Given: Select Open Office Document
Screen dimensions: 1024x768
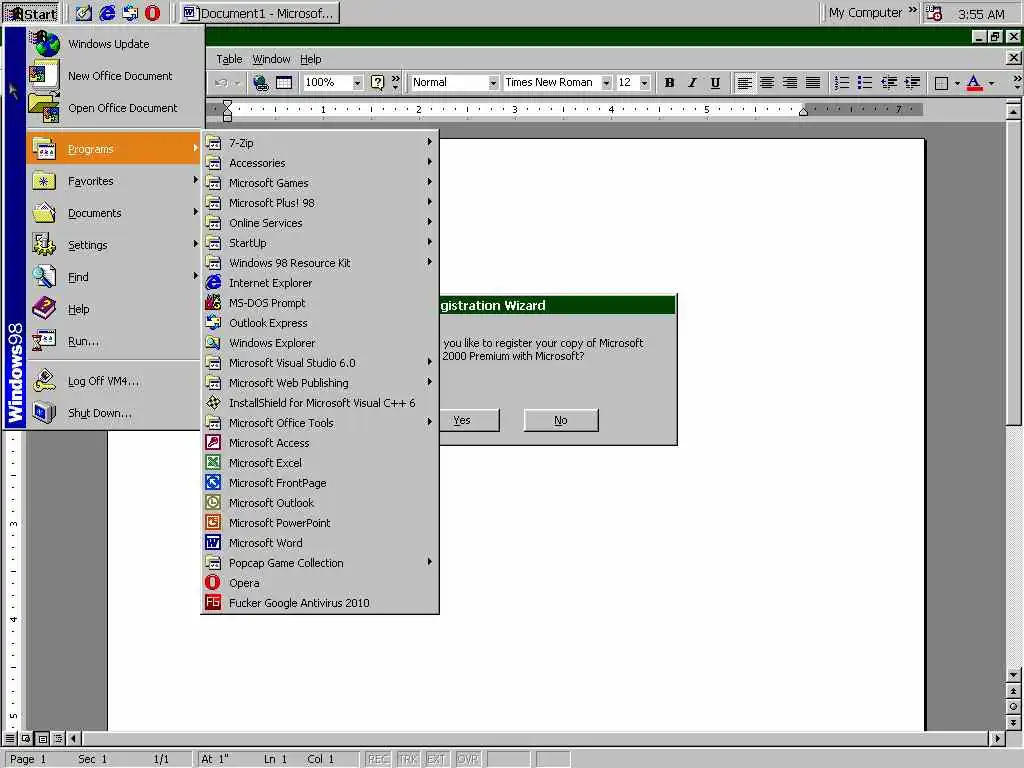Looking at the screenshot, I should [113, 108].
